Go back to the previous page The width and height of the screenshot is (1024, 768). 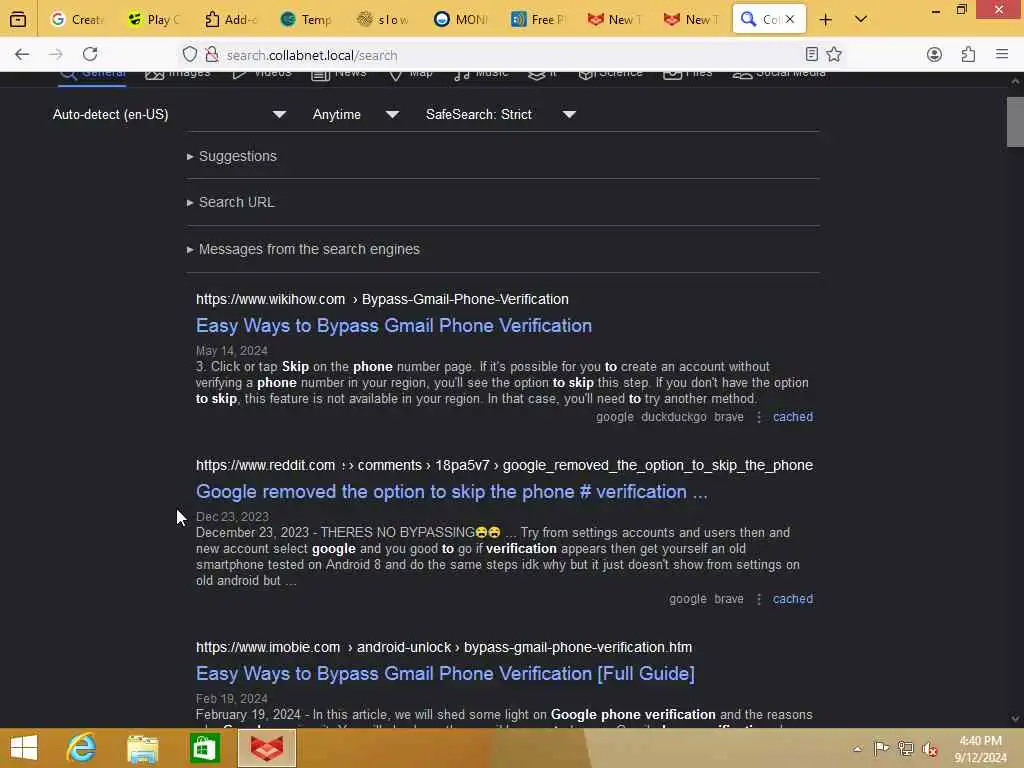point(22,54)
